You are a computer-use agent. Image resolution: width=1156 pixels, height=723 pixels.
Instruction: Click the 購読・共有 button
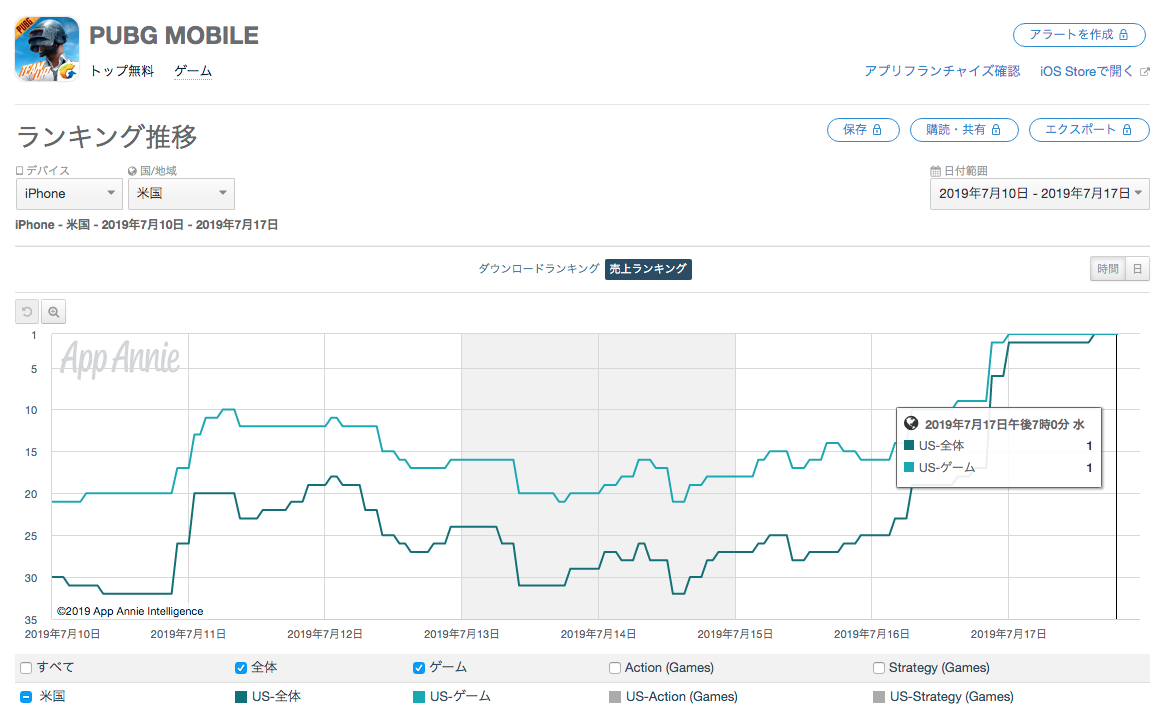pos(964,130)
